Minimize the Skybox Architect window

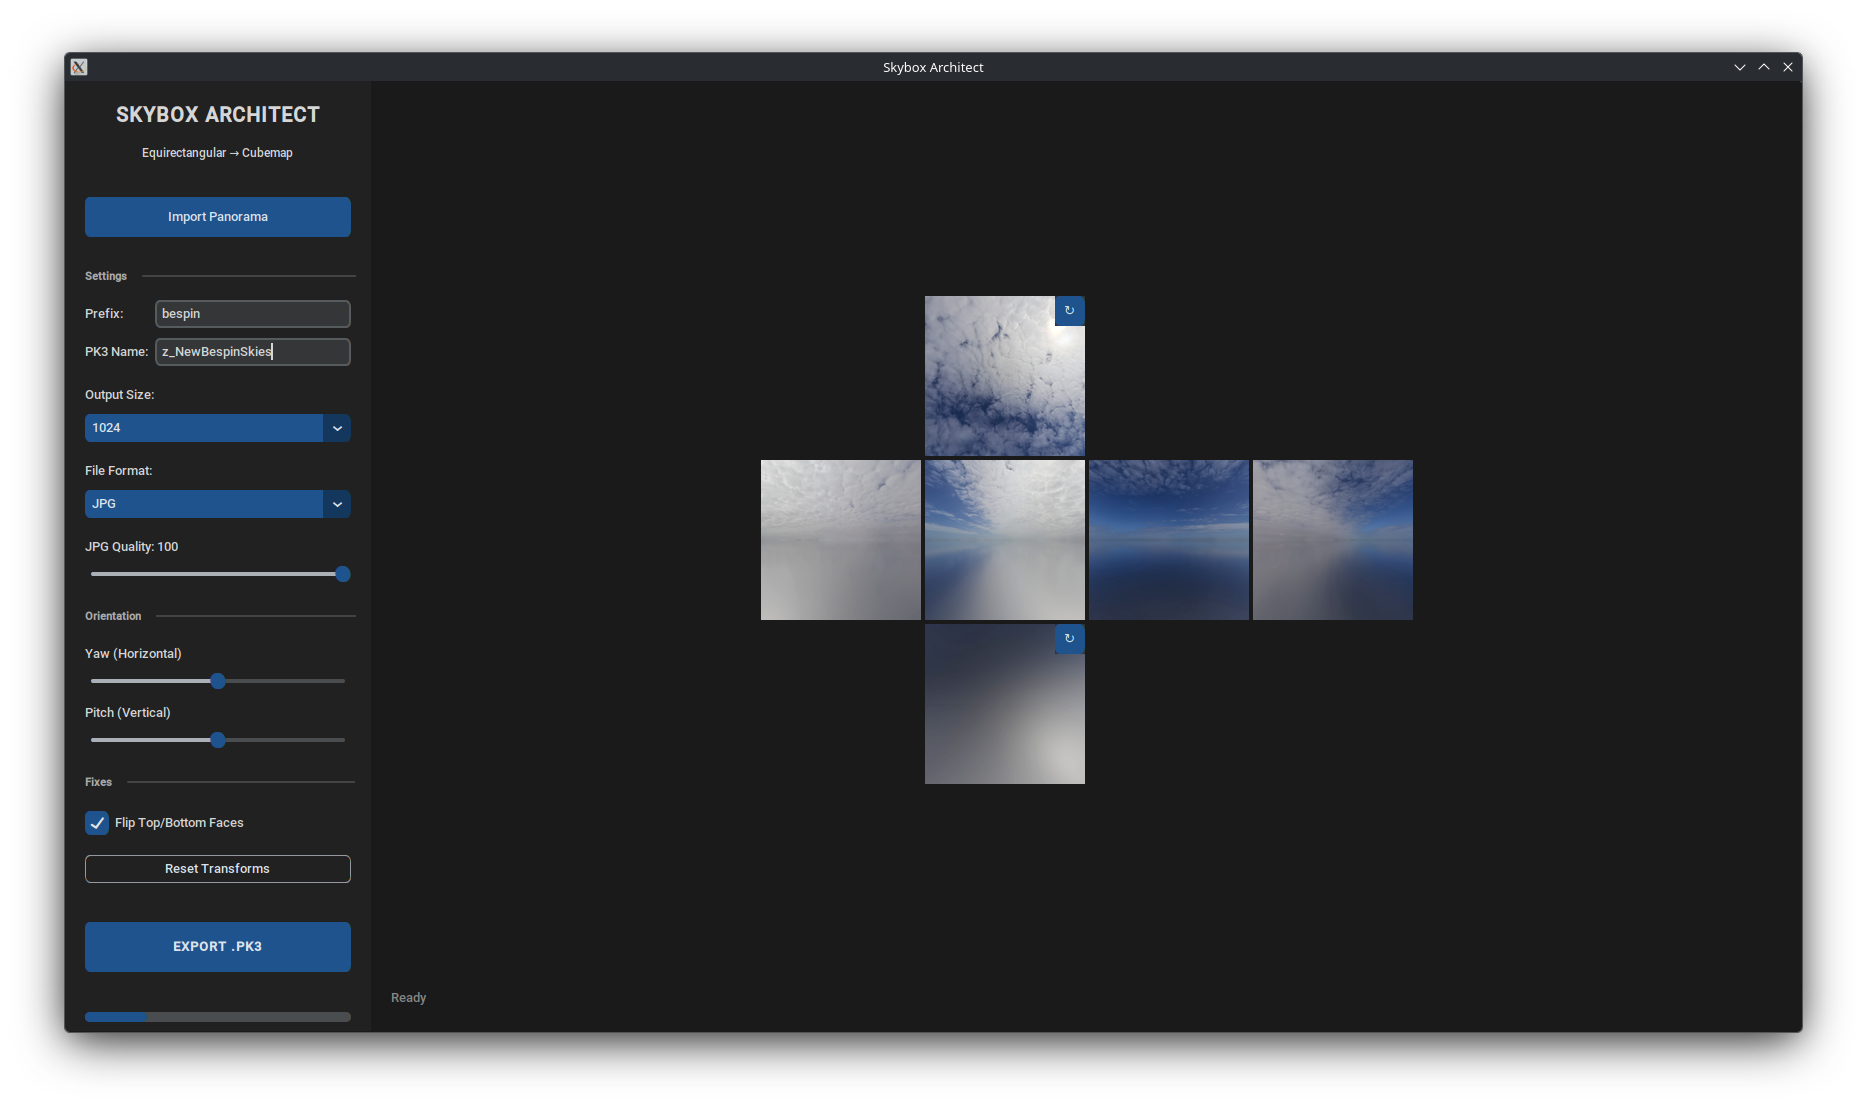click(1740, 67)
